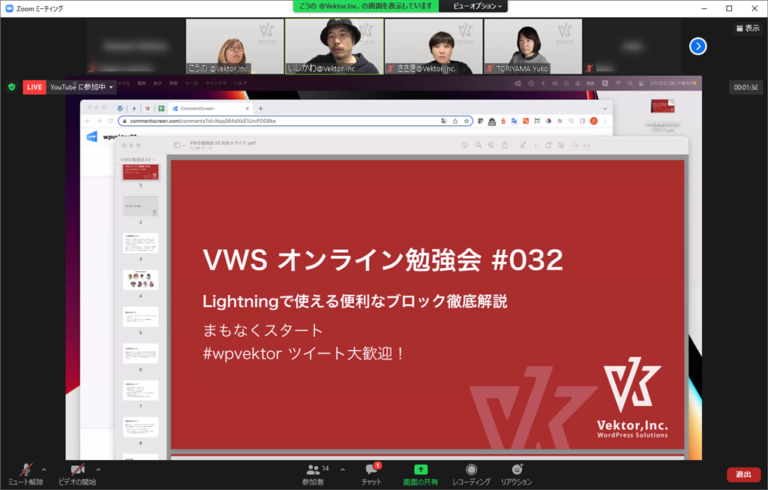Screen dimensions: 768x490
Task: Click the green screen-sharing notice banner
Action: (366, 6)
